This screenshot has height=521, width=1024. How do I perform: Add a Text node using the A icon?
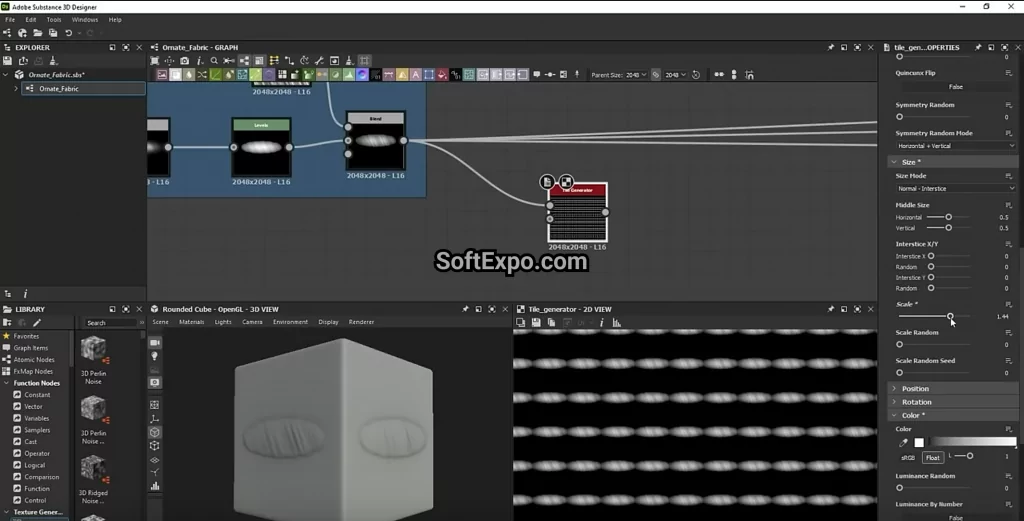(x=415, y=75)
